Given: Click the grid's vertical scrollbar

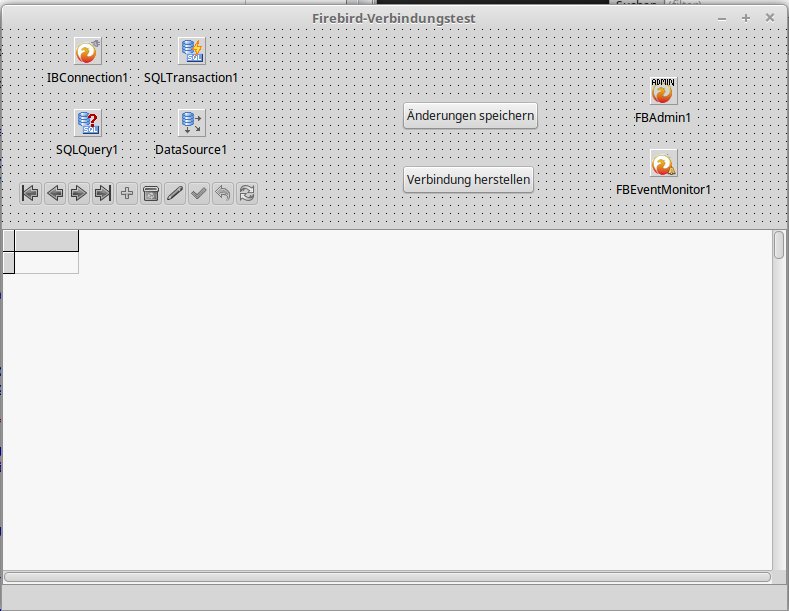Looking at the screenshot, I should tap(779, 400).
